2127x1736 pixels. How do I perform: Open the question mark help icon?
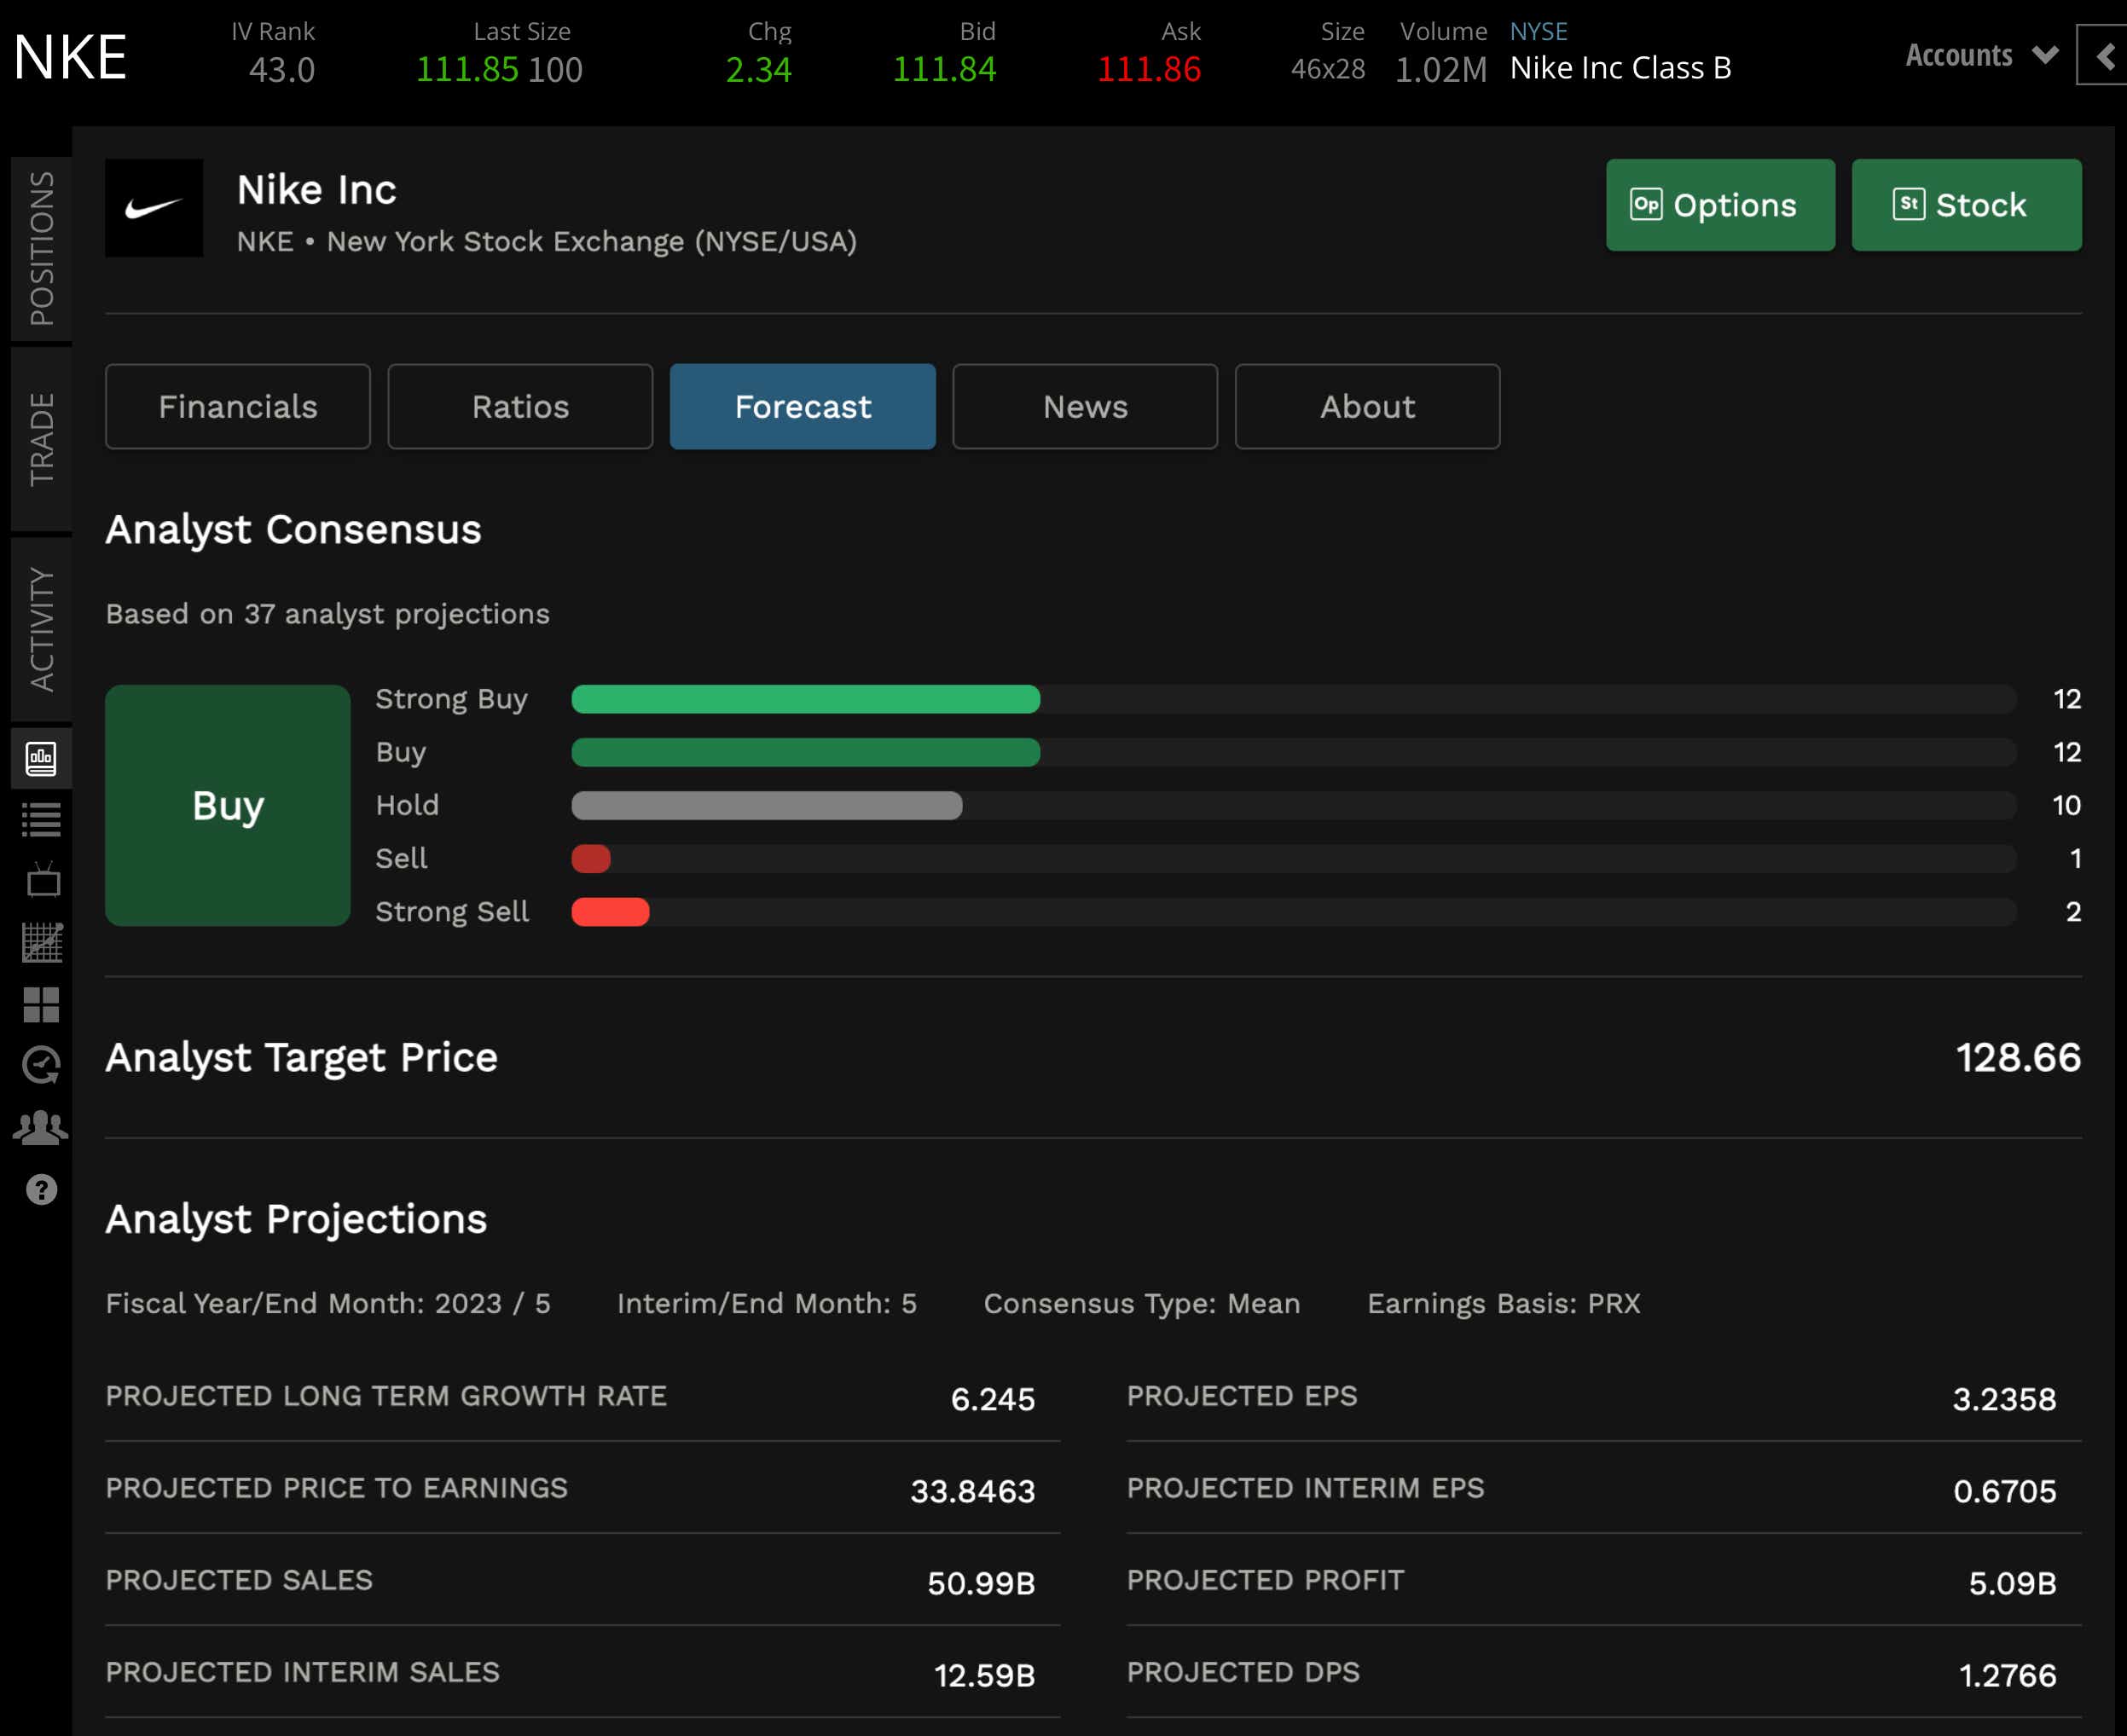(x=41, y=1190)
